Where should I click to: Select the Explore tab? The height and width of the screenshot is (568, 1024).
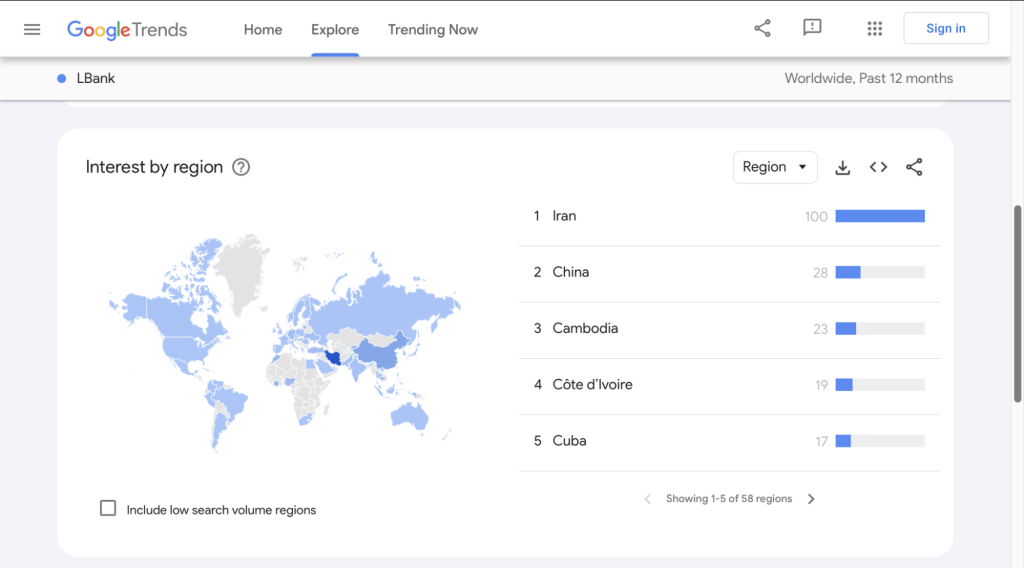coord(335,29)
